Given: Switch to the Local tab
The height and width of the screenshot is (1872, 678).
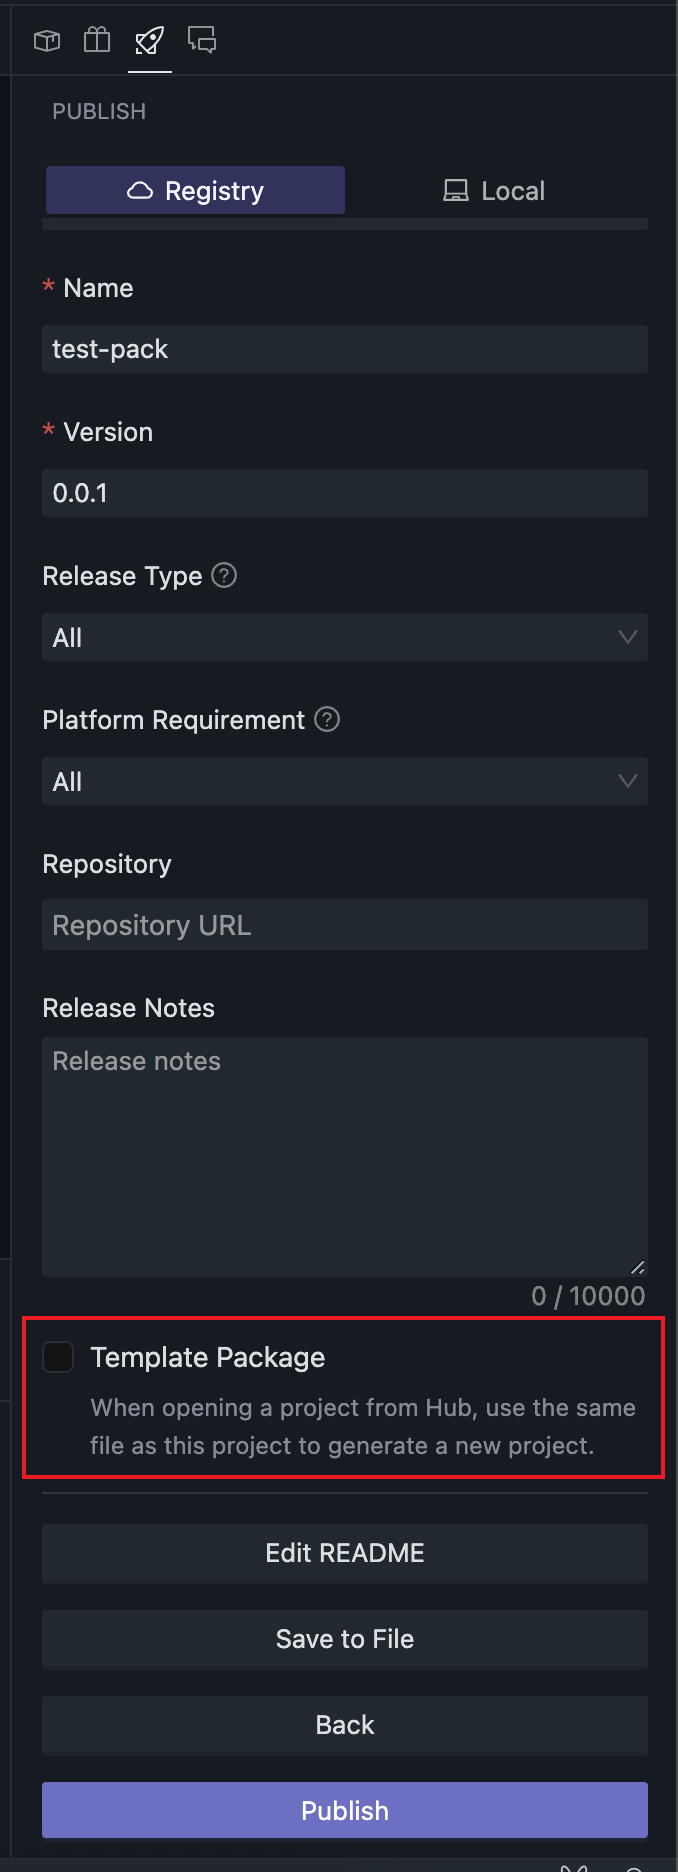Looking at the screenshot, I should (x=495, y=191).
